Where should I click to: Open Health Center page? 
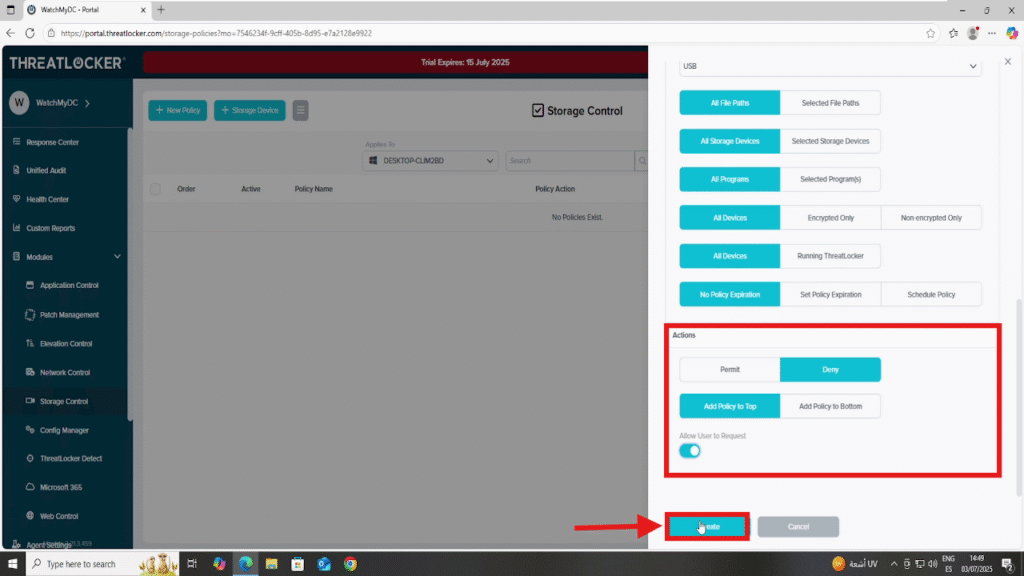click(x=47, y=199)
